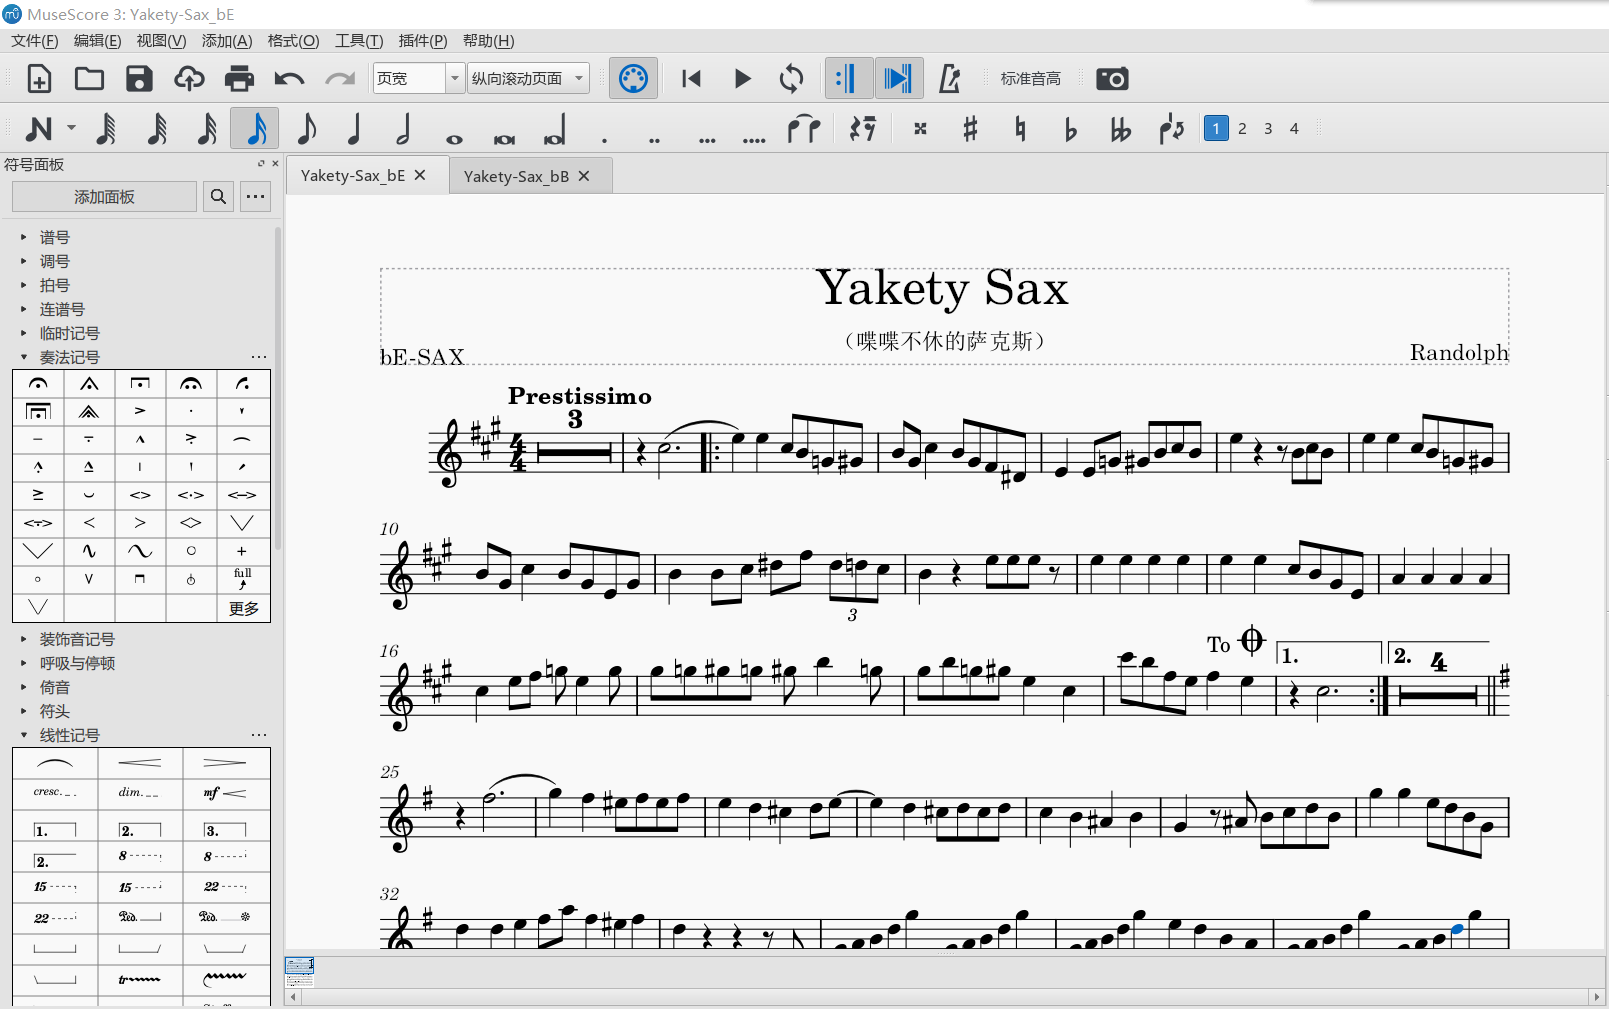Image resolution: width=1609 pixels, height=1009 pixels.
Task: Show 更多 articulation symbols
Action: 243,608
